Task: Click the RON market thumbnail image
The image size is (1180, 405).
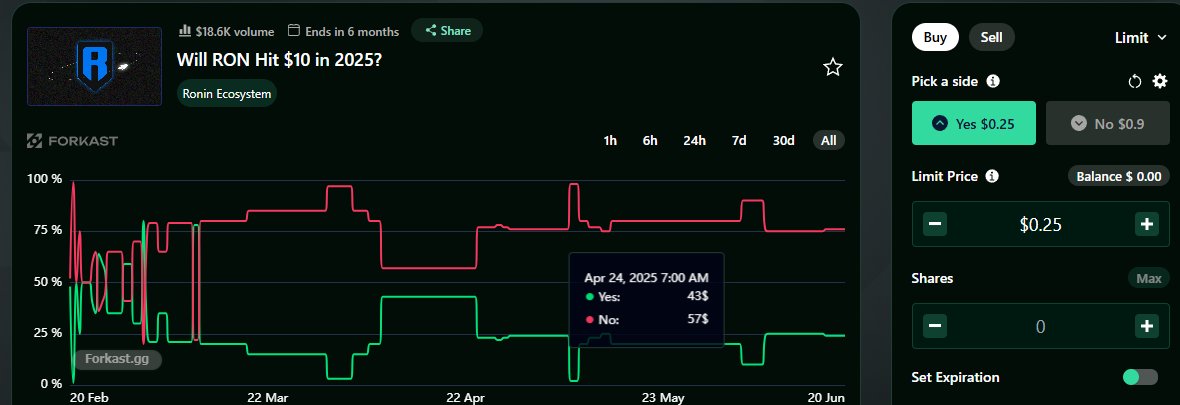Action: [x=94, y=66]
